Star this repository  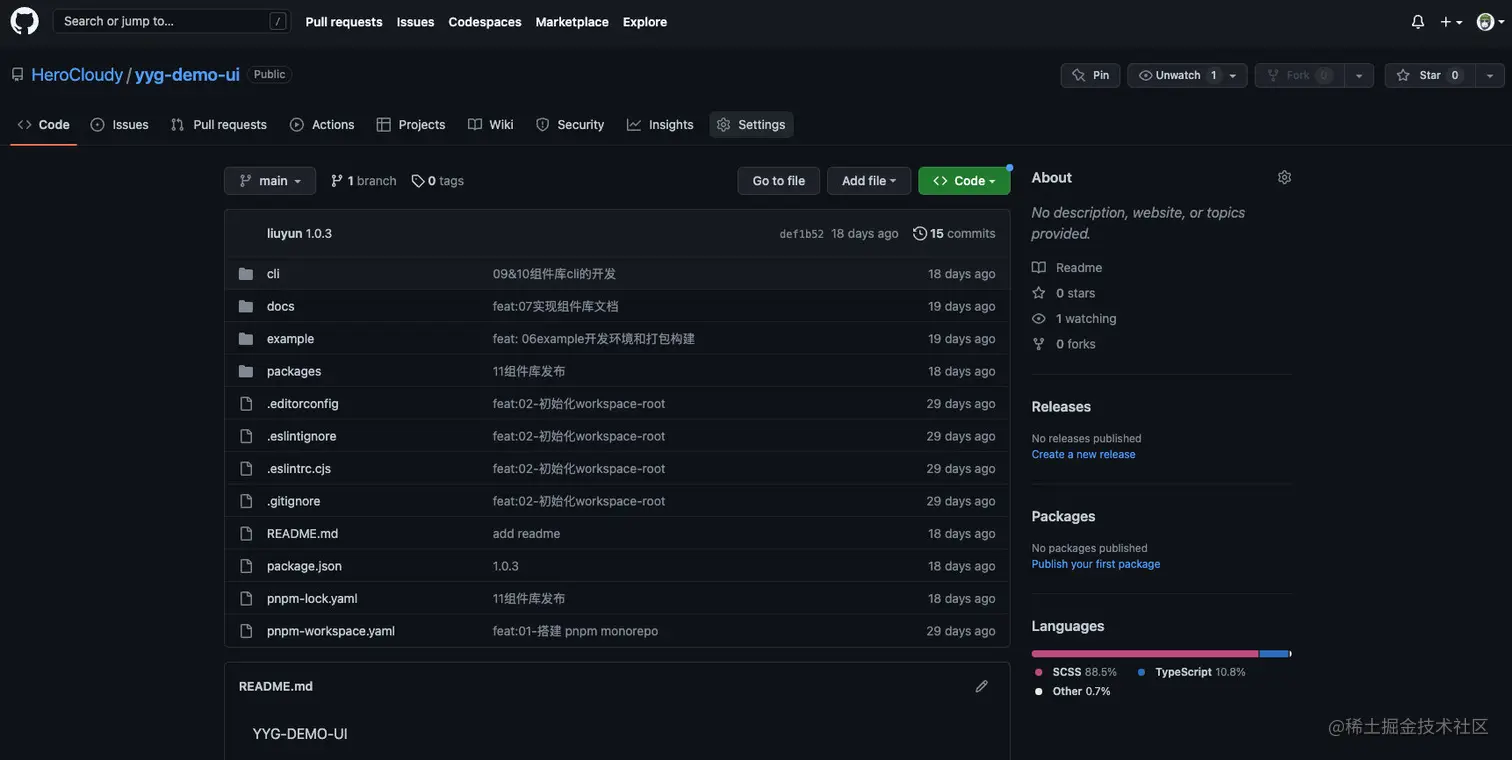1430,75
